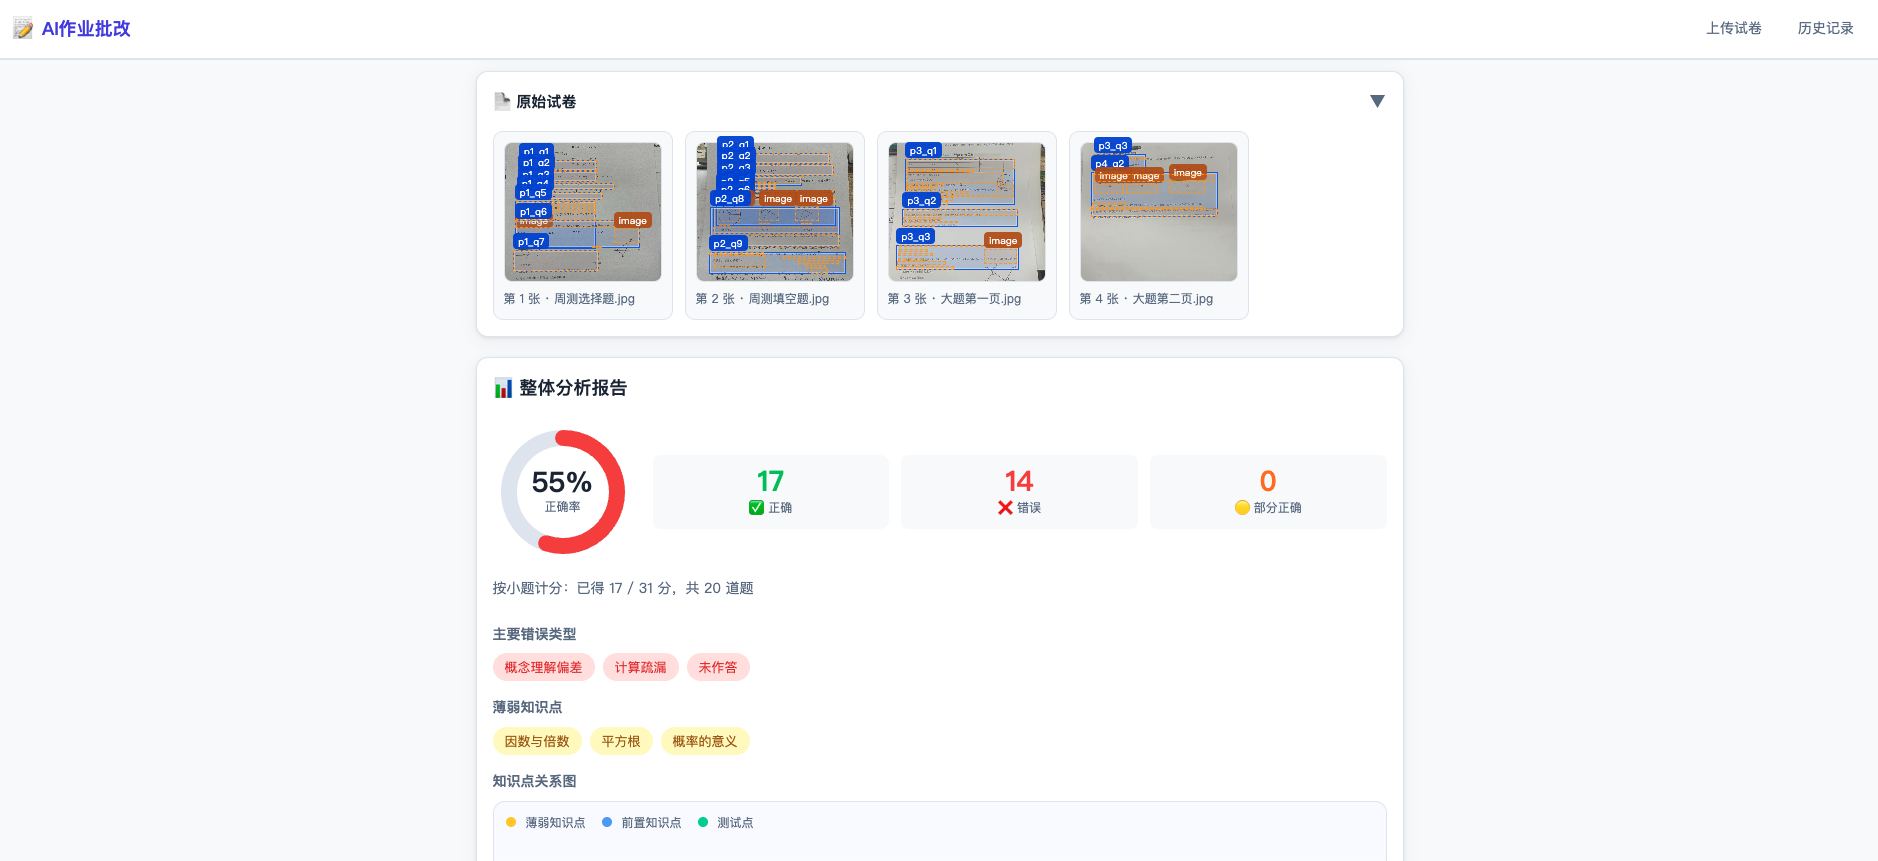Select the p1_q7 label on first thumbnail
The height and width of the screenshot is (861, 1878).
coord(531,241)
